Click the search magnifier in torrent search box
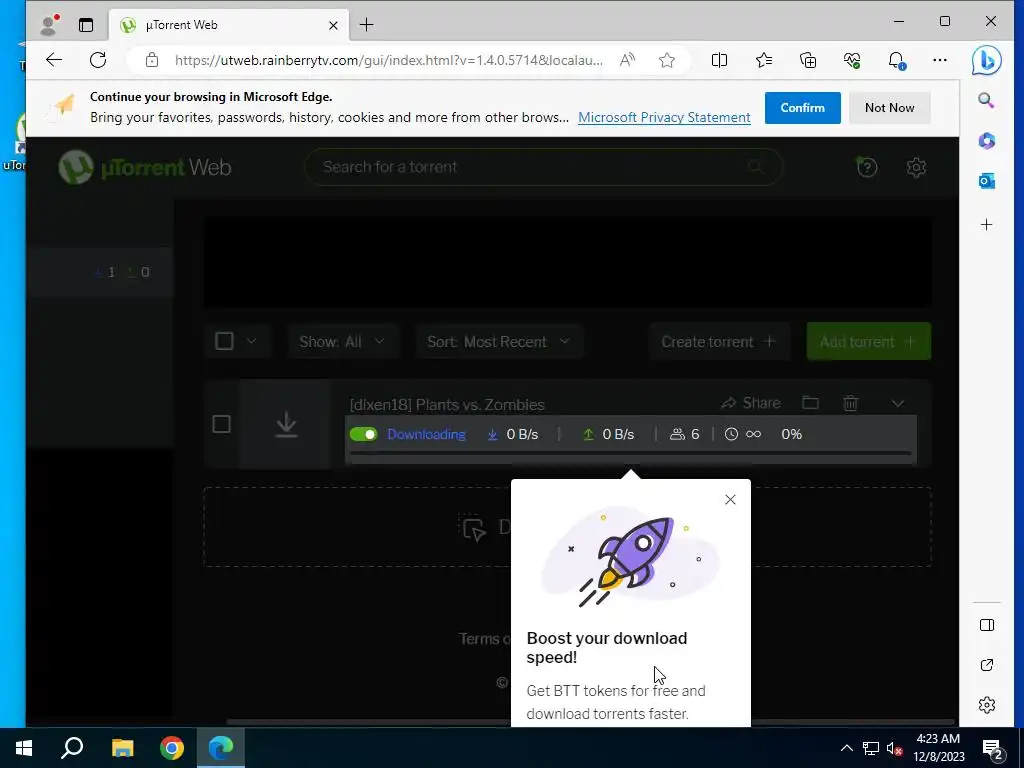The image size is (1024, 768). (x=756, y=167)
